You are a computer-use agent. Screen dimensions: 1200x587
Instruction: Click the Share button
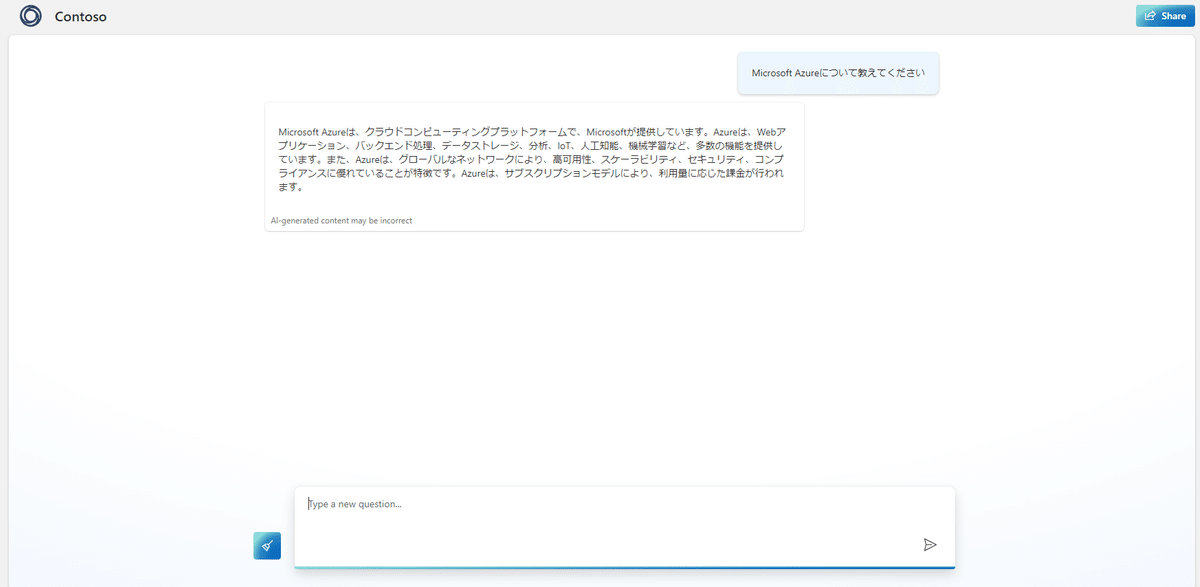(x=1164, y=16)
